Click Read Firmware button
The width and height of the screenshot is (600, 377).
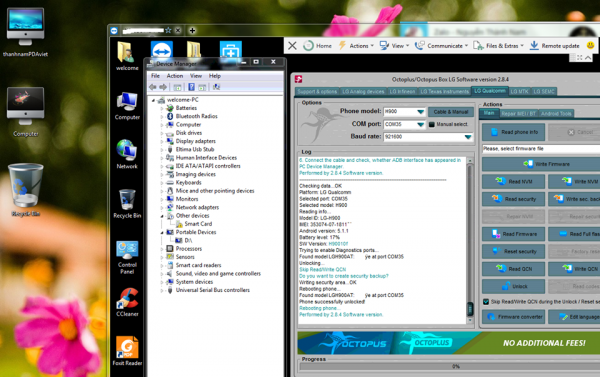513,234
